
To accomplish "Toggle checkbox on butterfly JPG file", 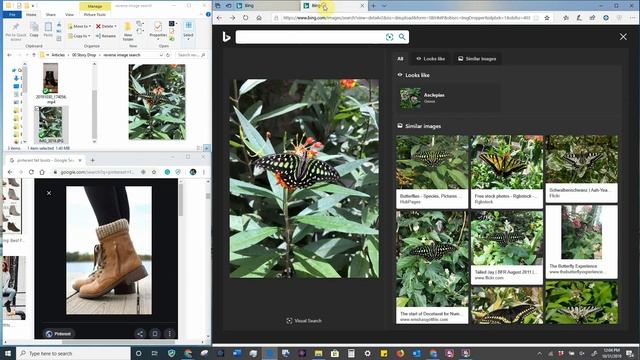I will coord(37,109).
